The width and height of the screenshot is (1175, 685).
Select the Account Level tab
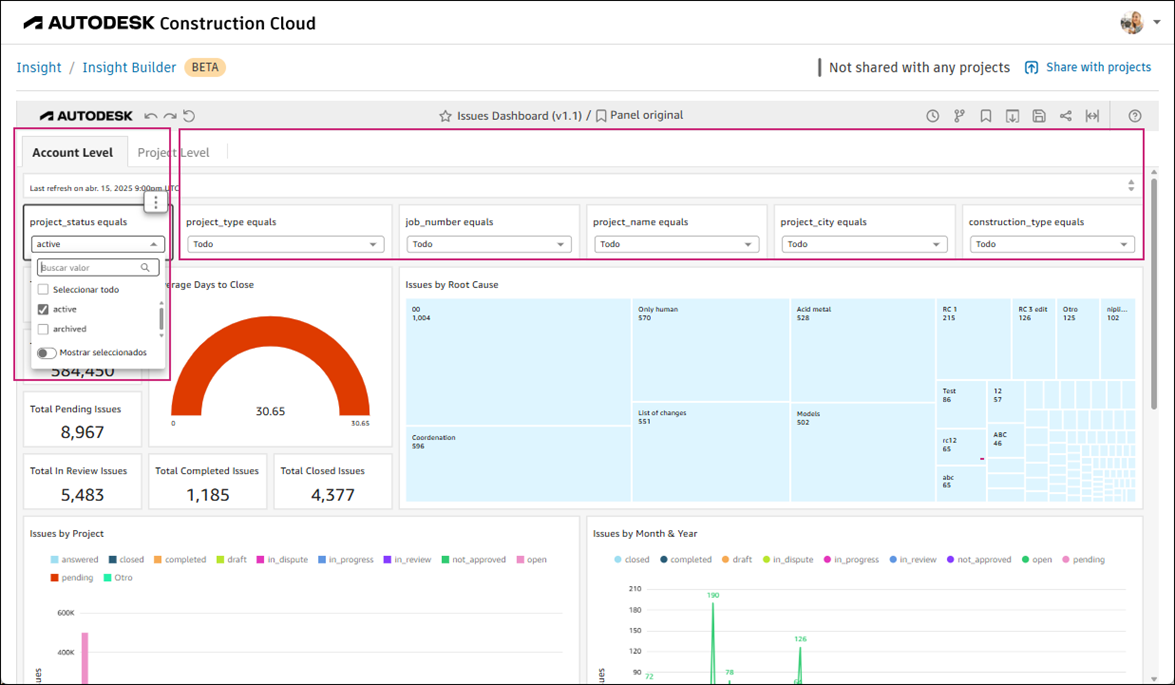tap(73, 152)
